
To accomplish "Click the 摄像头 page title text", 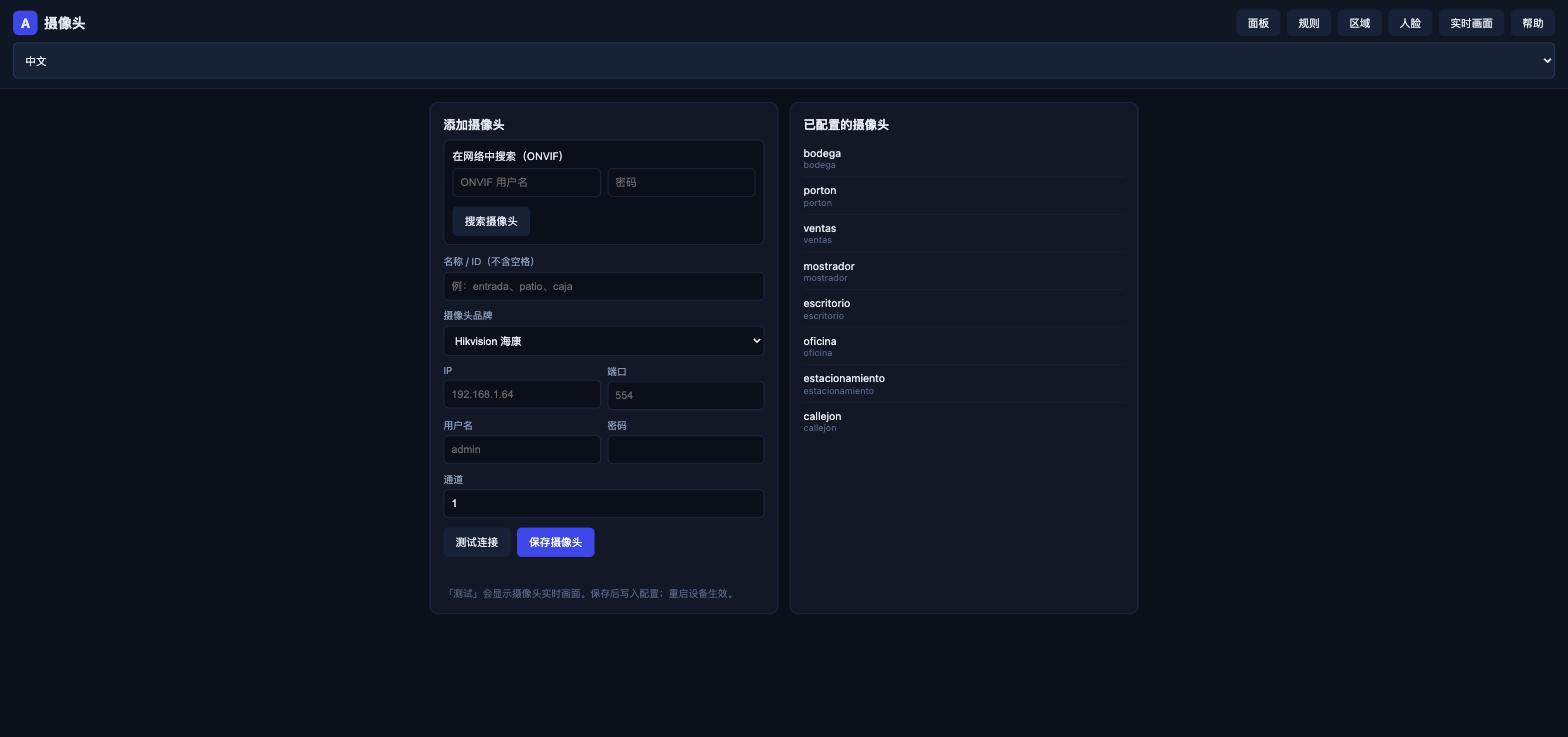I will click(64, 23).
